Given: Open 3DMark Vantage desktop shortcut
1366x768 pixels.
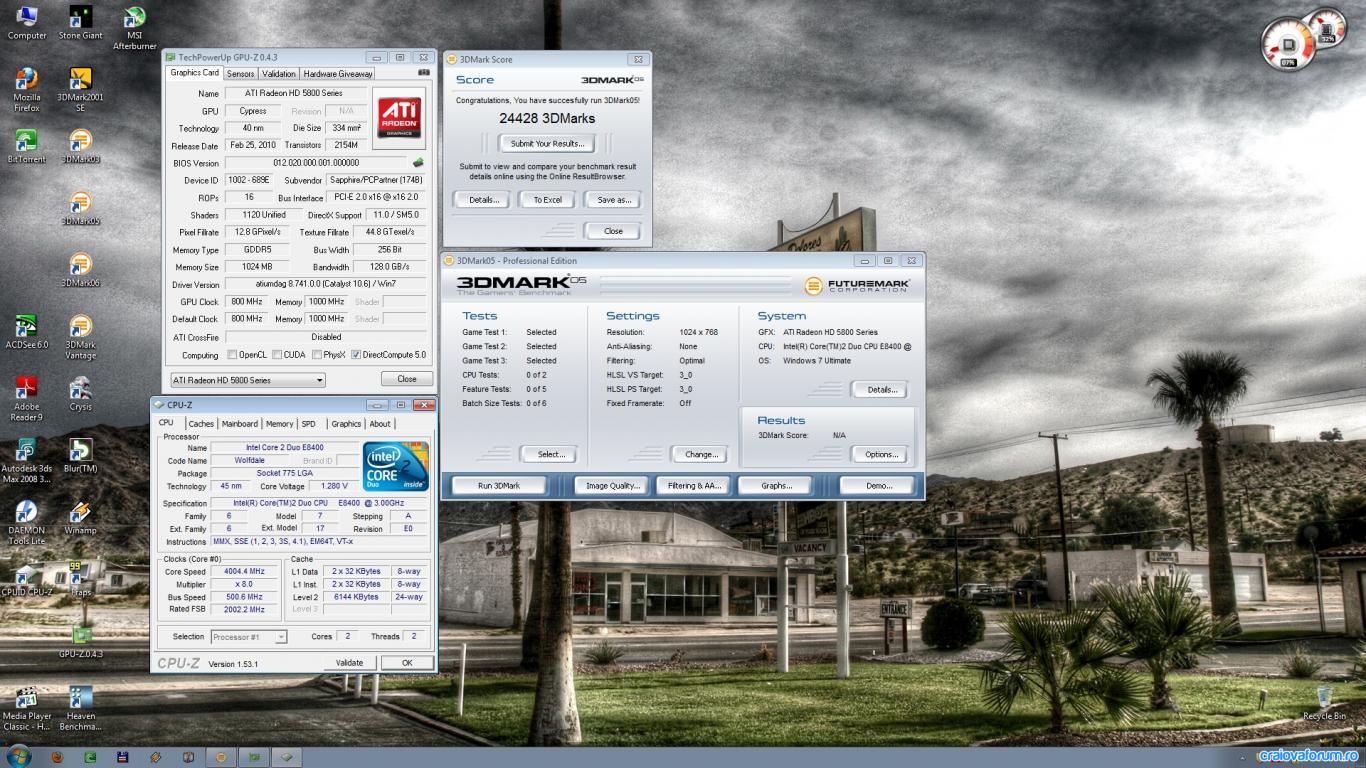Looking at the screenshot, I should click(x=80, y=338).
